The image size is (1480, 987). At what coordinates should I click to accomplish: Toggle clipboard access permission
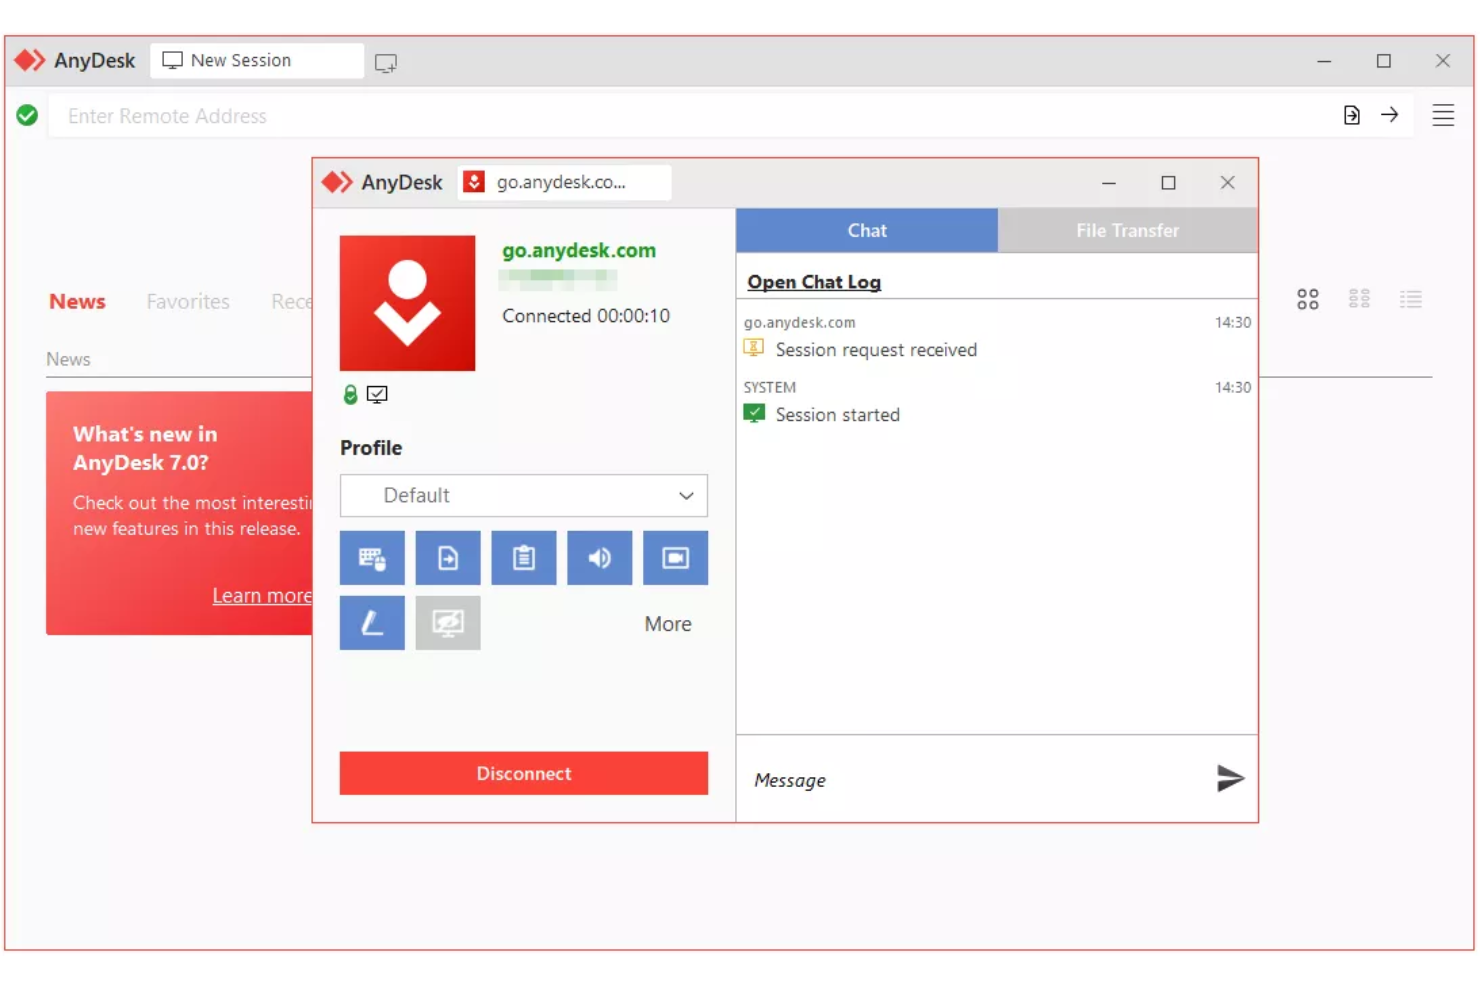point(524,558)
